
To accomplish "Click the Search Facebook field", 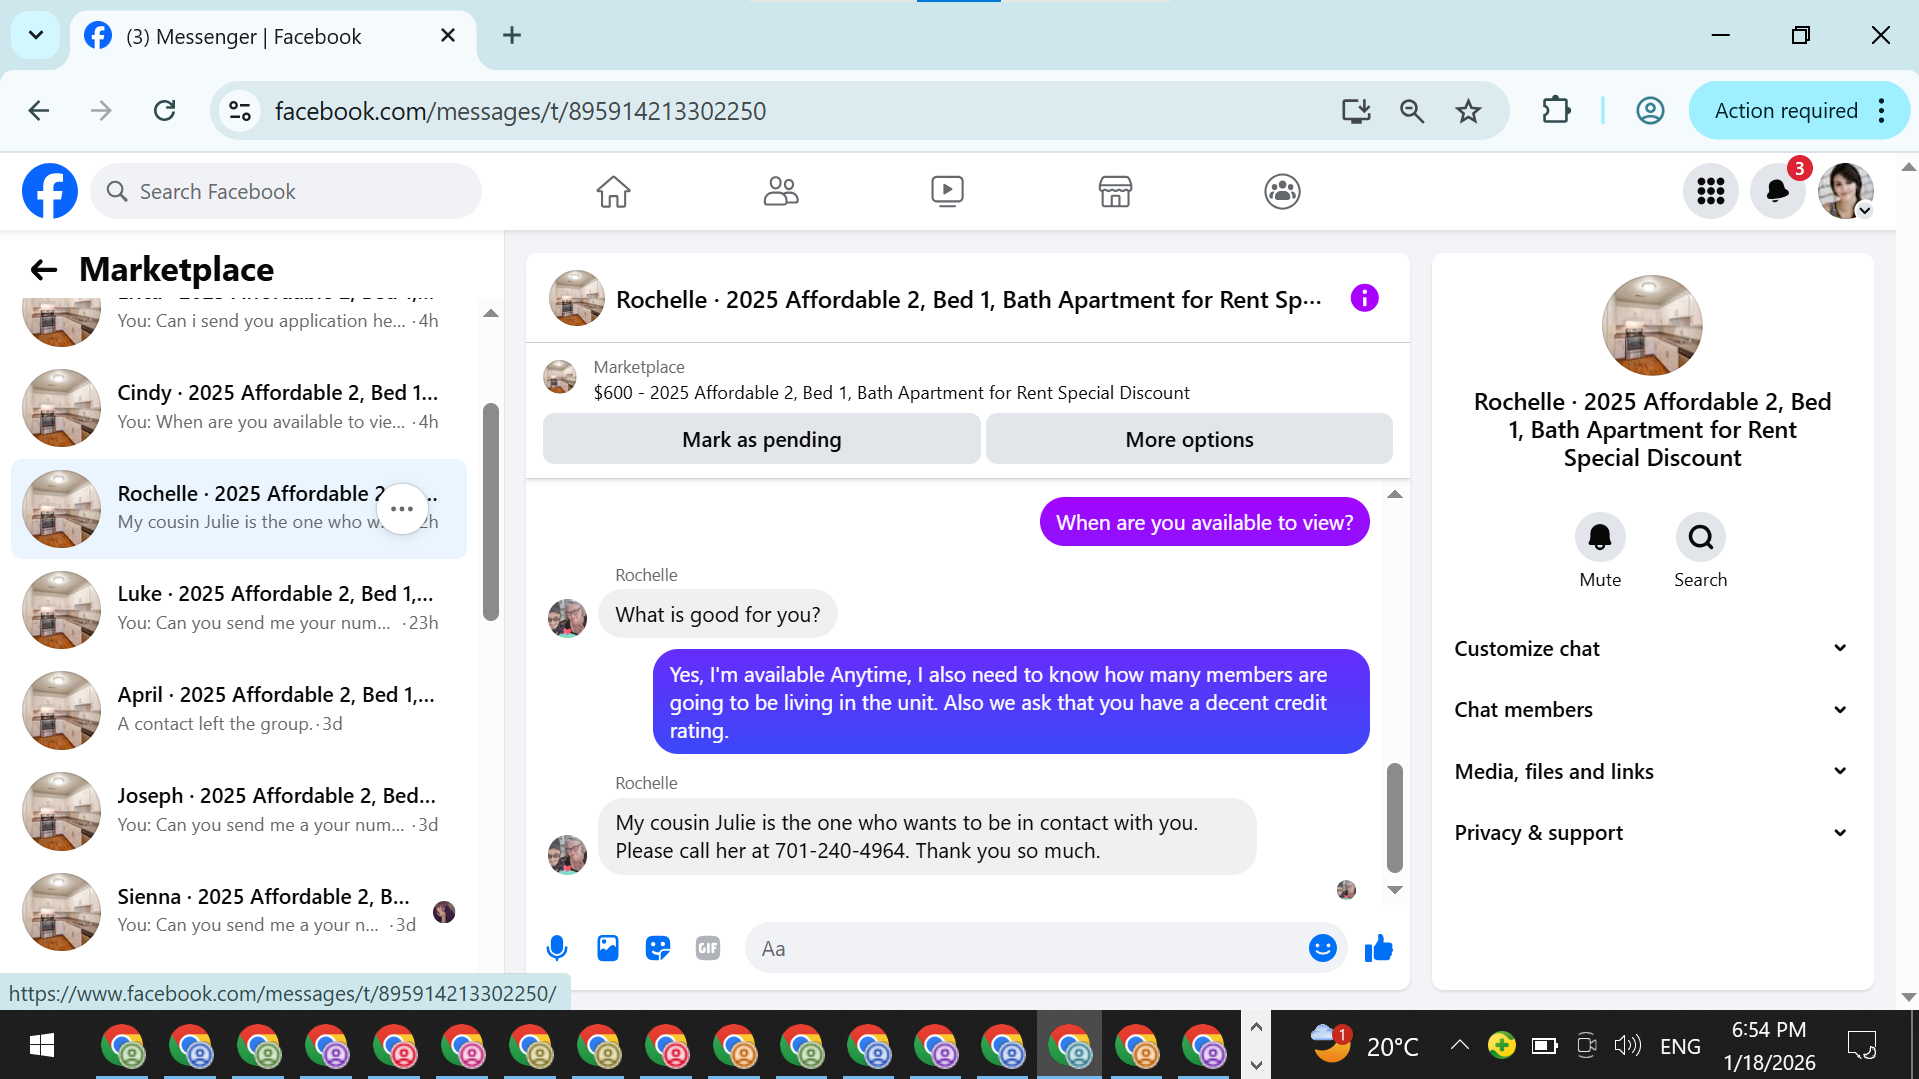I will click(286, 191).
